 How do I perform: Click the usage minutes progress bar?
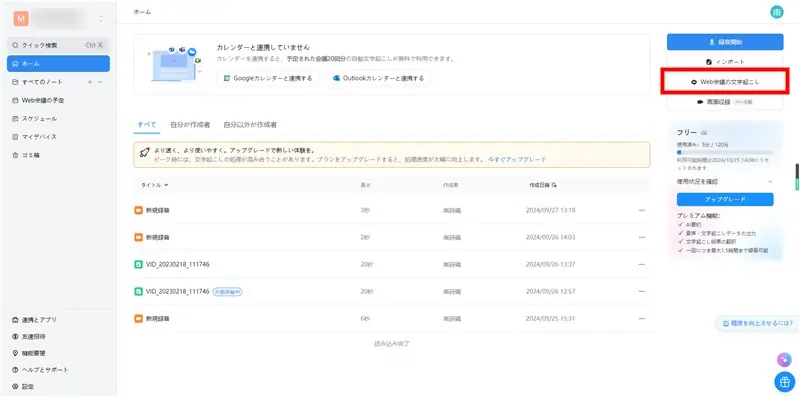(x=724, y=152)
